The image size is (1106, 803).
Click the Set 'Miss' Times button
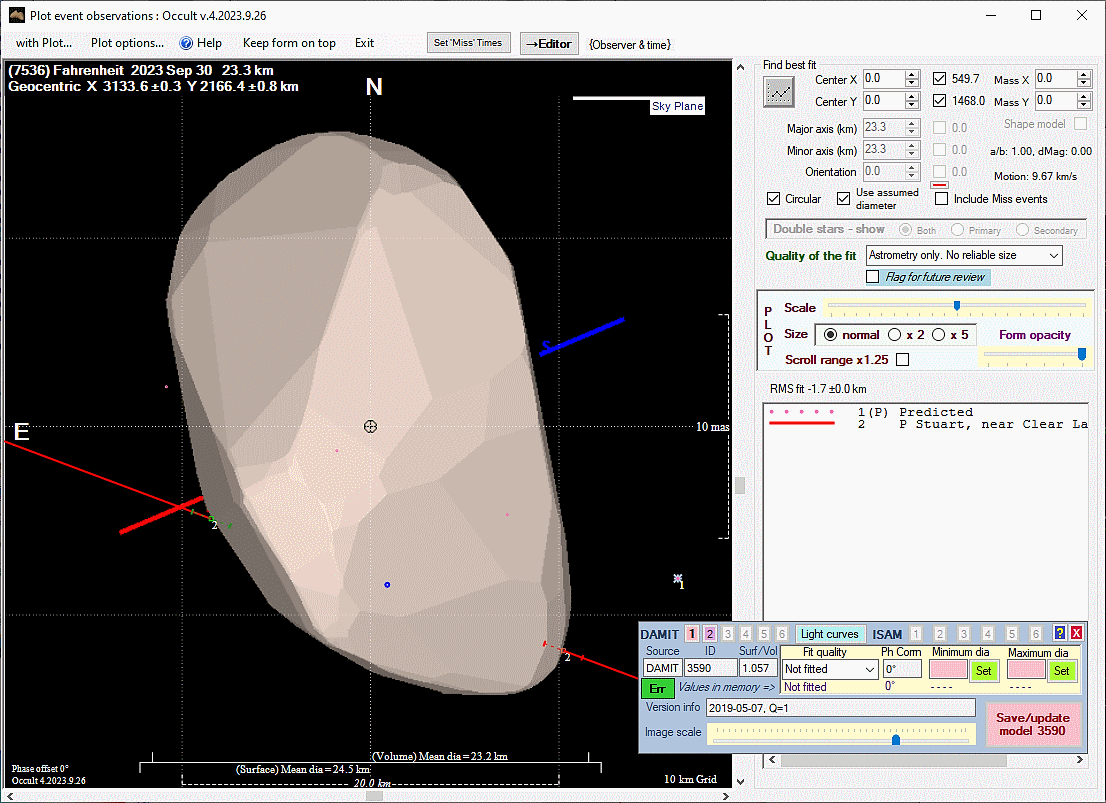point(468,43)
